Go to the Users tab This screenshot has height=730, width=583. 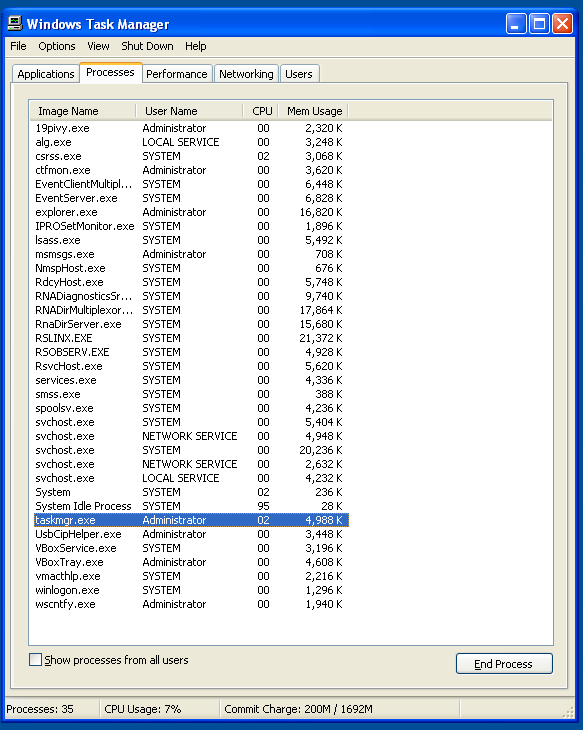coord(299,74)
